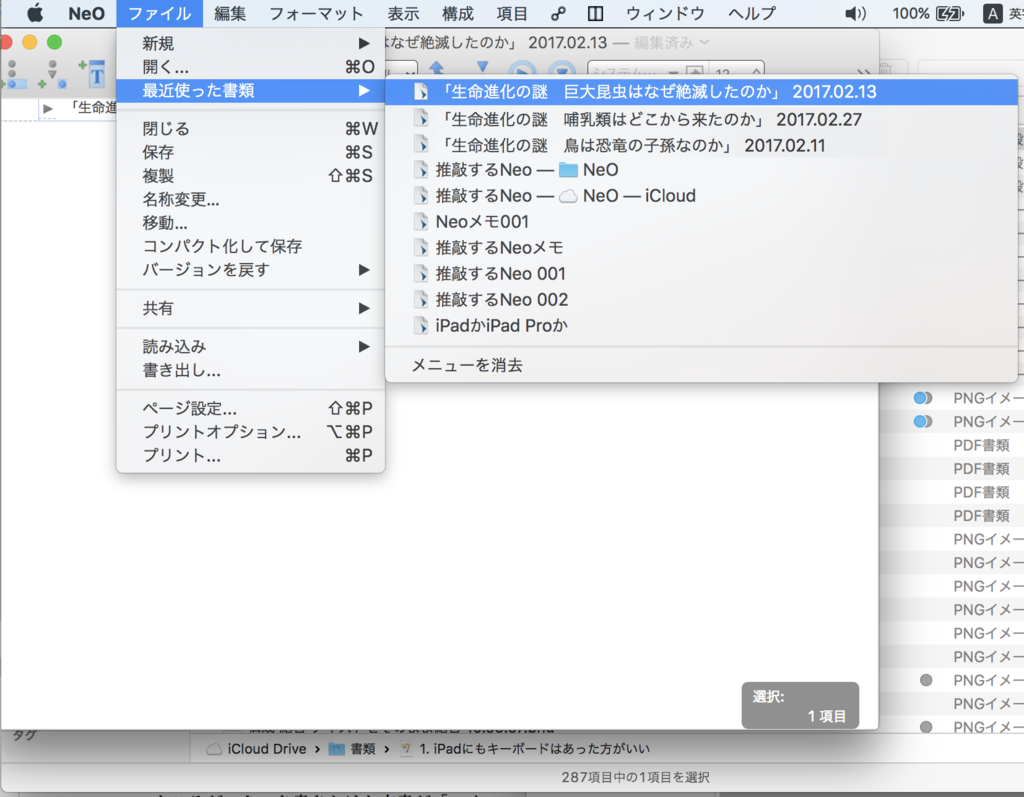Image resolution: width=1024 pixels, height=797 pixels.
Task: Open recent 哺乳類はどこから来たのか document
Action: [701, 120]
